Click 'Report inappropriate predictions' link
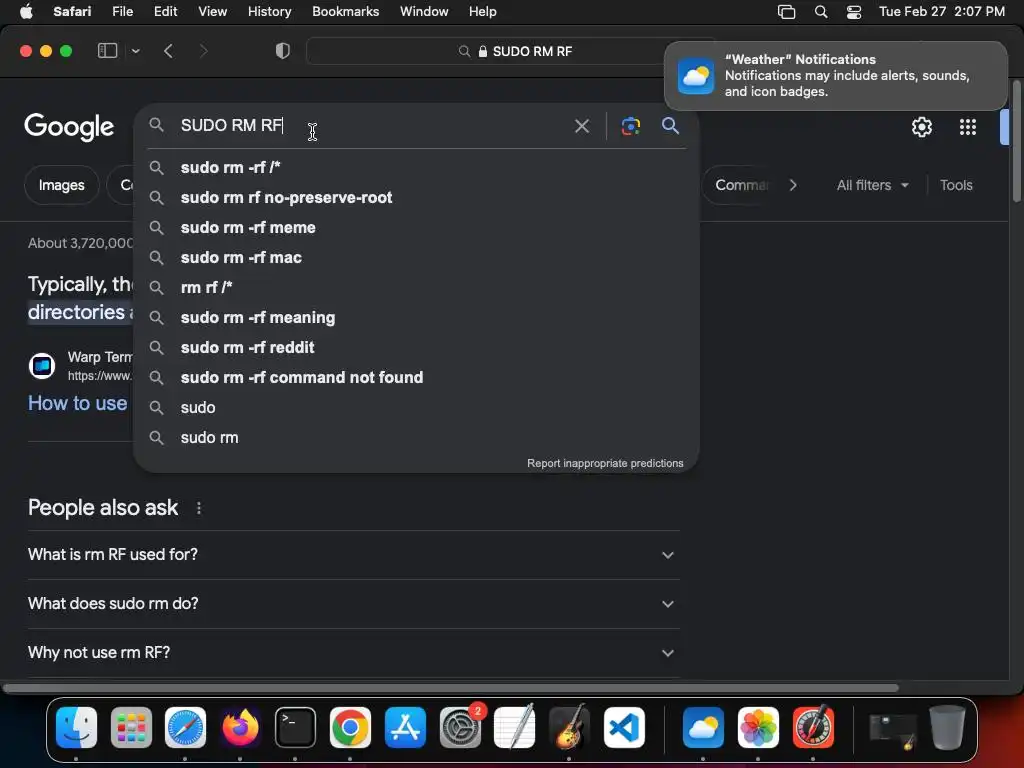The height and width of the screenshot is (768, 1024). [x=605, y=463]
